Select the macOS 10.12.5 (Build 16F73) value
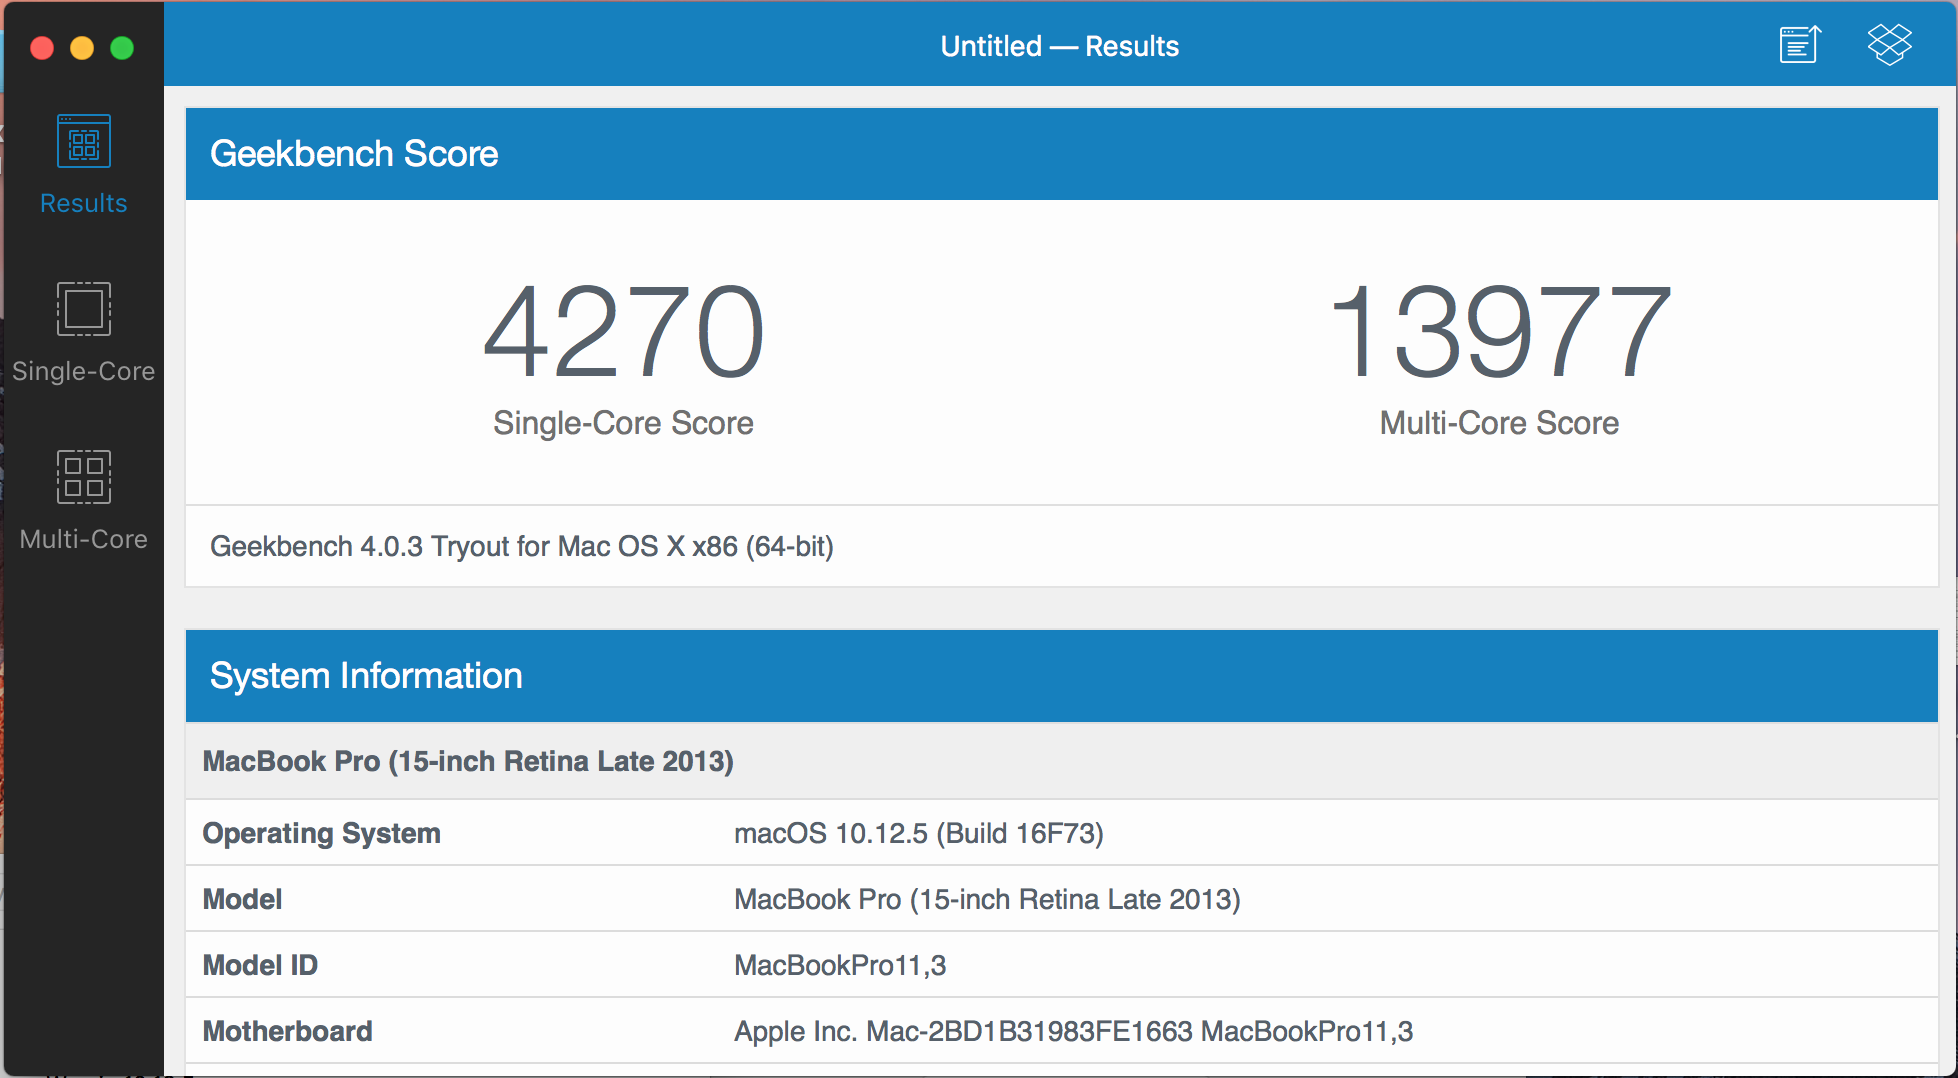1958x1078 pixels. coord(919,833)
